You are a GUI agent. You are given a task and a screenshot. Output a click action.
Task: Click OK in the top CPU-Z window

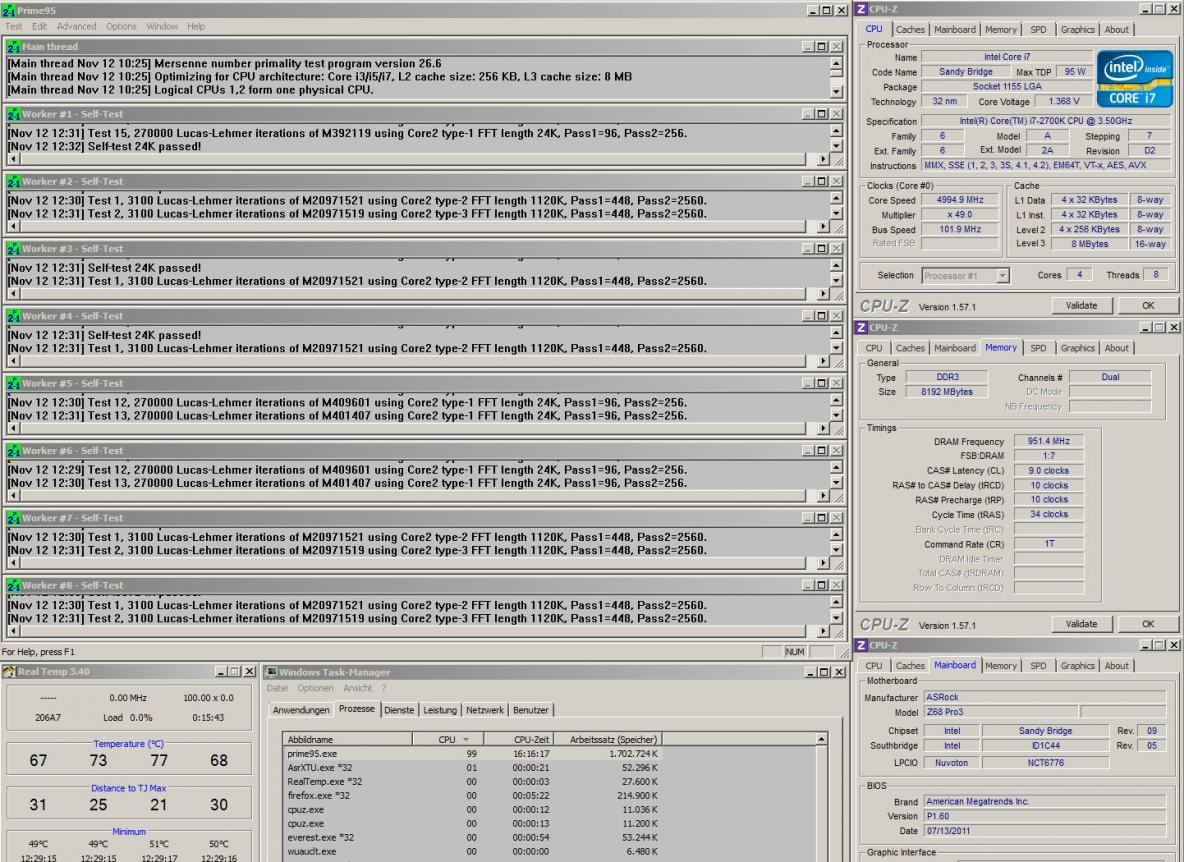coord(1148,306)
